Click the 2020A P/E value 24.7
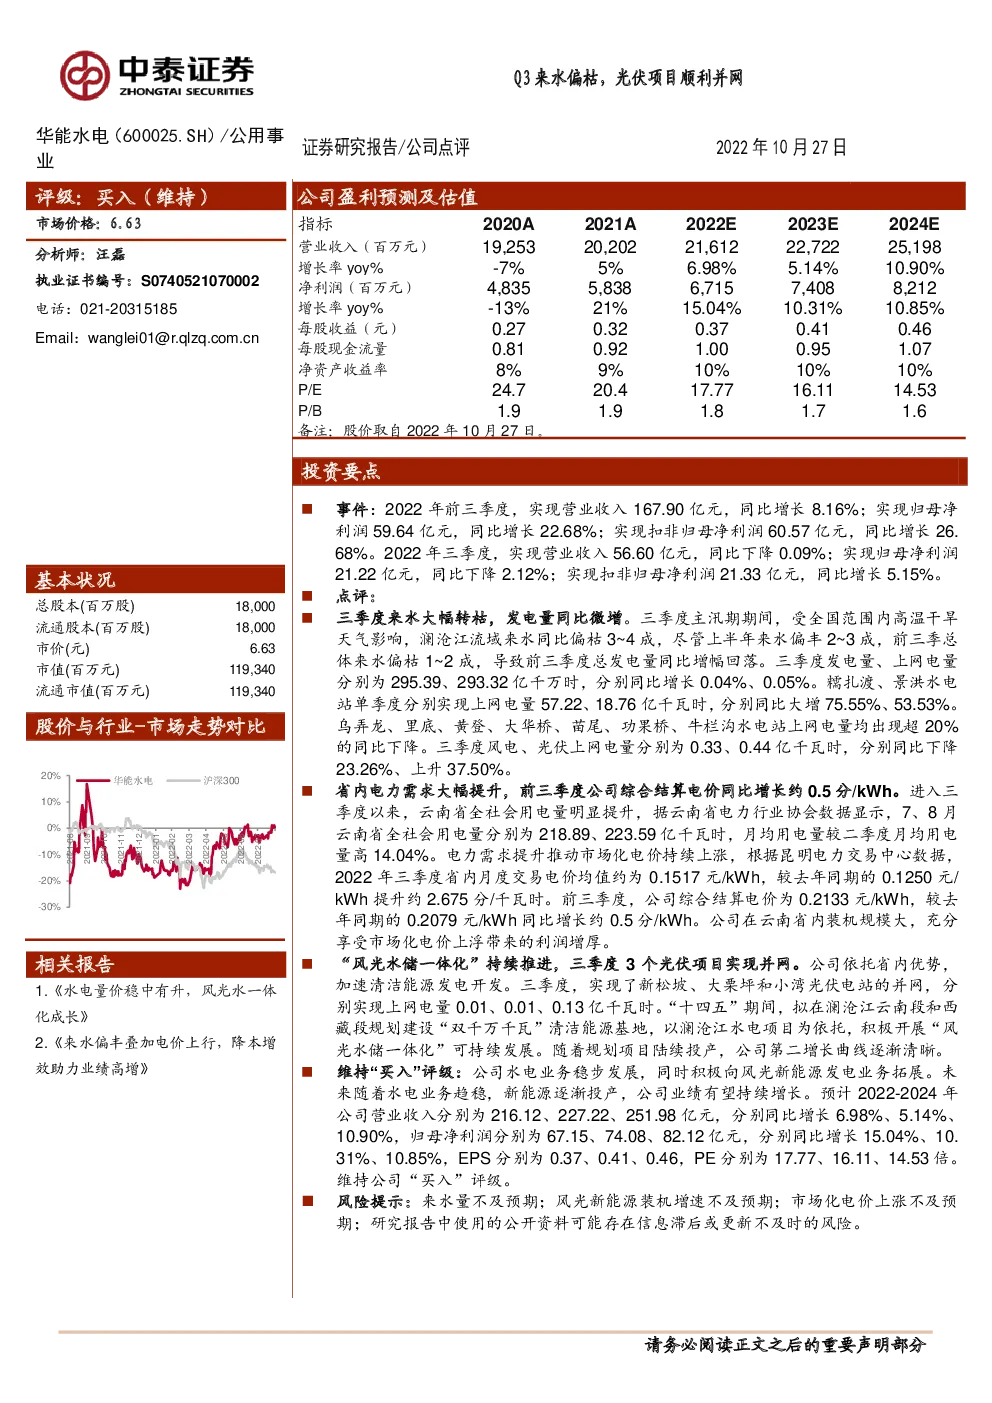 508,390
